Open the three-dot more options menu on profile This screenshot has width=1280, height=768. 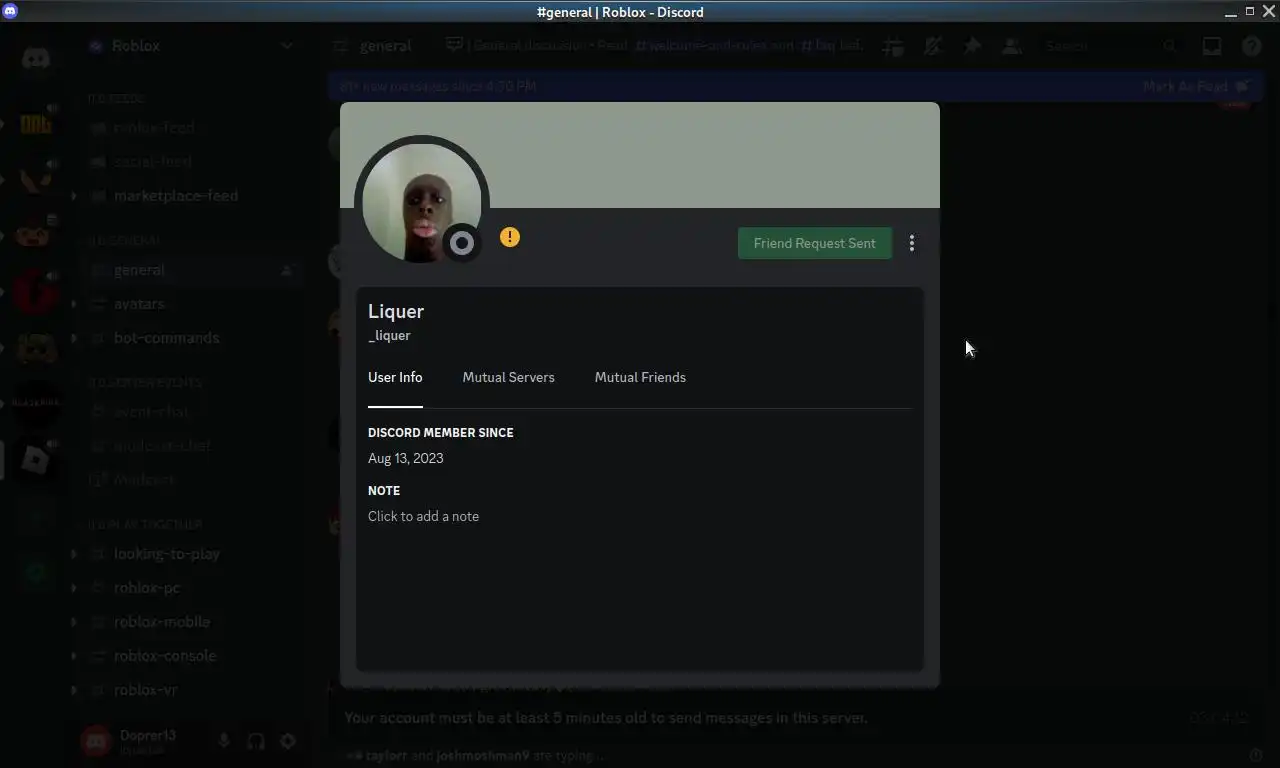pyautogui.click(x=912, y=243)
